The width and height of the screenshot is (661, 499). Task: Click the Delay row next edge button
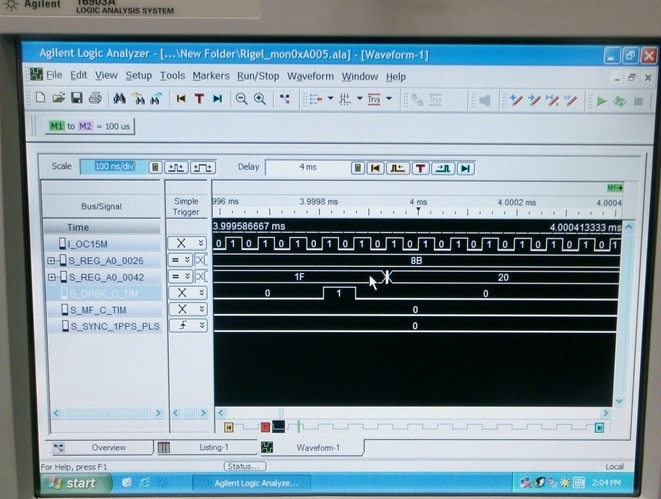tap(443, 169)
